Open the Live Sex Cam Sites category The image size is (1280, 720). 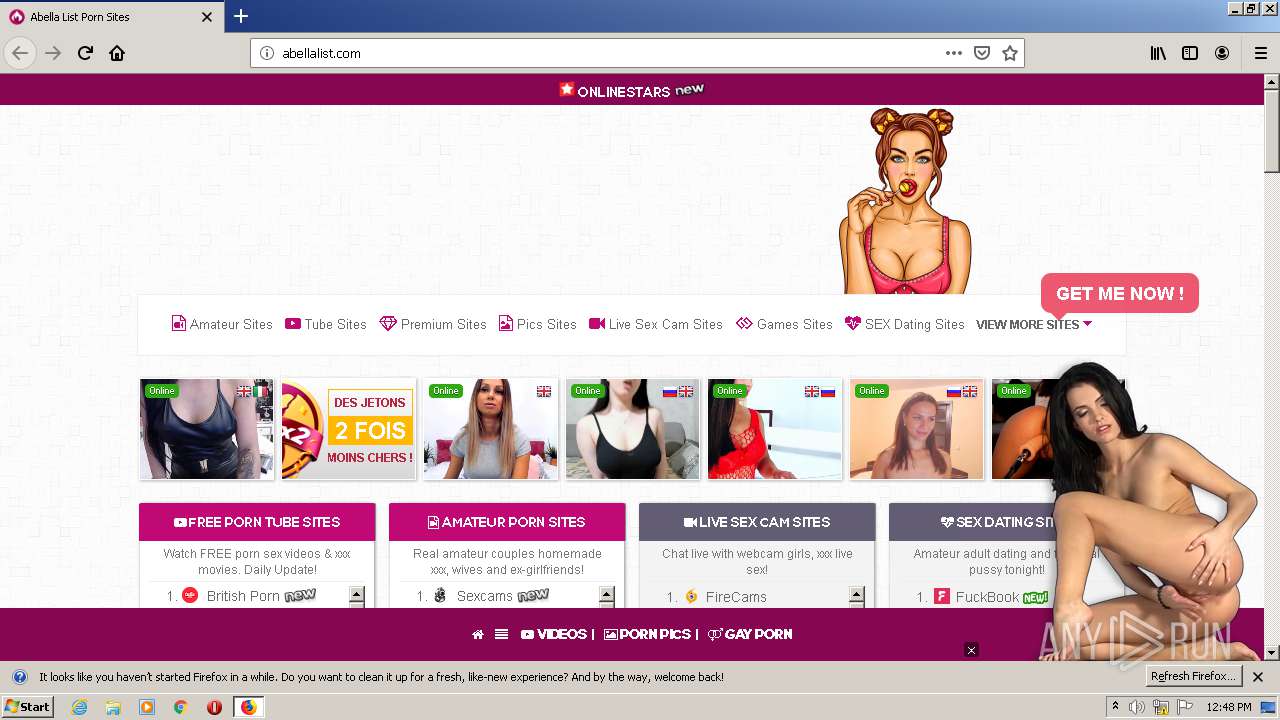(656, 324)
